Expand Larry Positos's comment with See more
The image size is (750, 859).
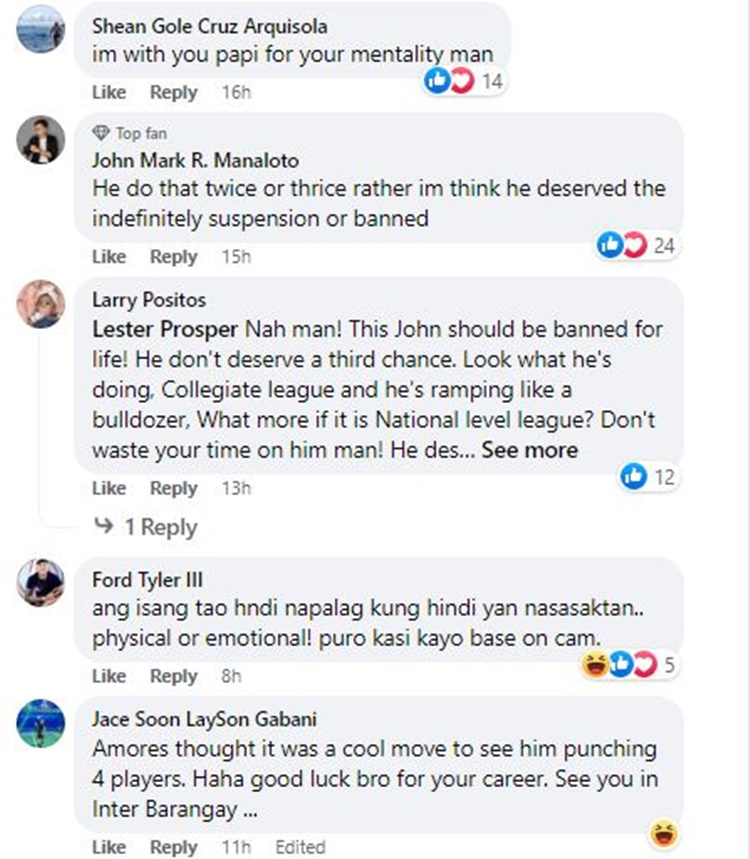[x=529, y=450]
